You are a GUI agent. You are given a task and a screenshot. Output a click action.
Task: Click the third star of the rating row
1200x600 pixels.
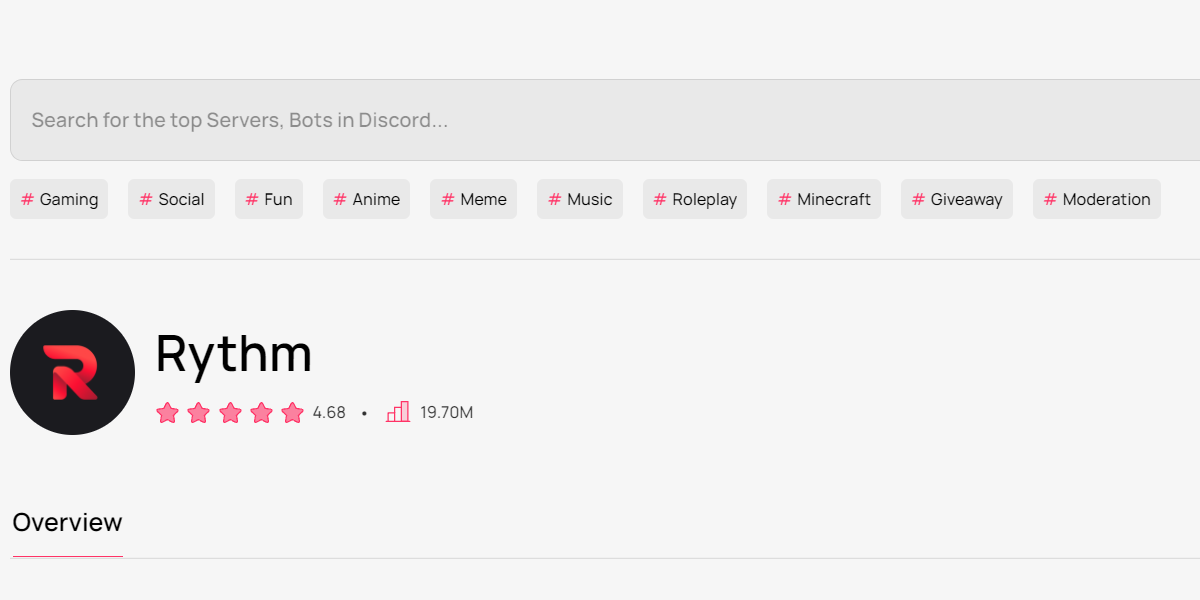pyautogui.click(x=230, y=412)
